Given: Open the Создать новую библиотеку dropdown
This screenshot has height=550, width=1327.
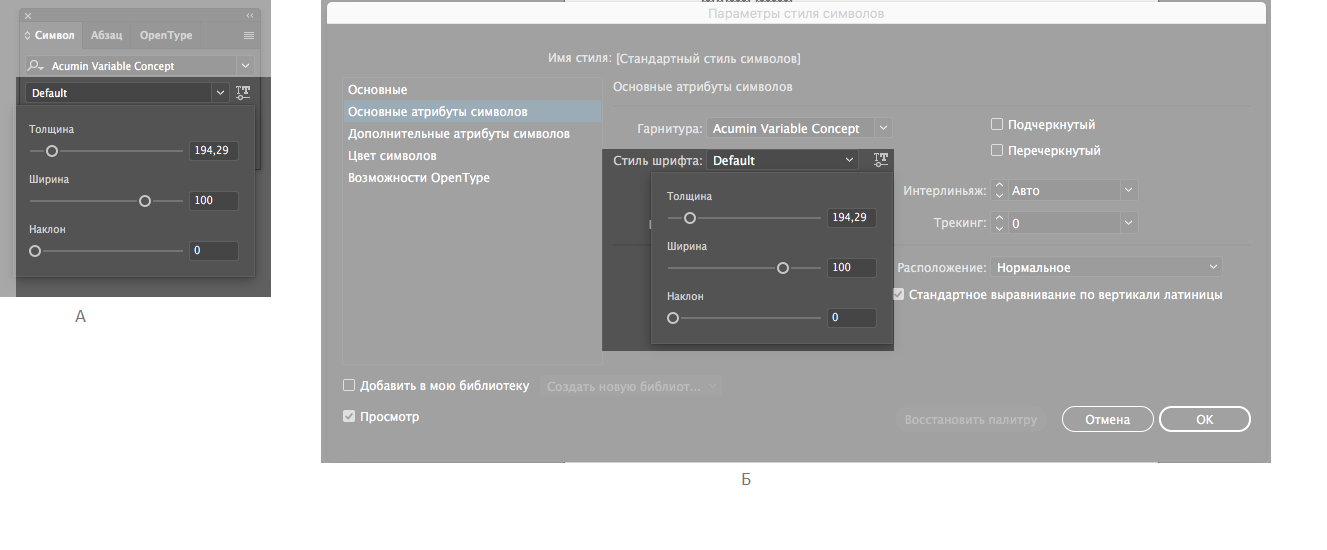Looking at the screenshot, I should click(631, 386).
